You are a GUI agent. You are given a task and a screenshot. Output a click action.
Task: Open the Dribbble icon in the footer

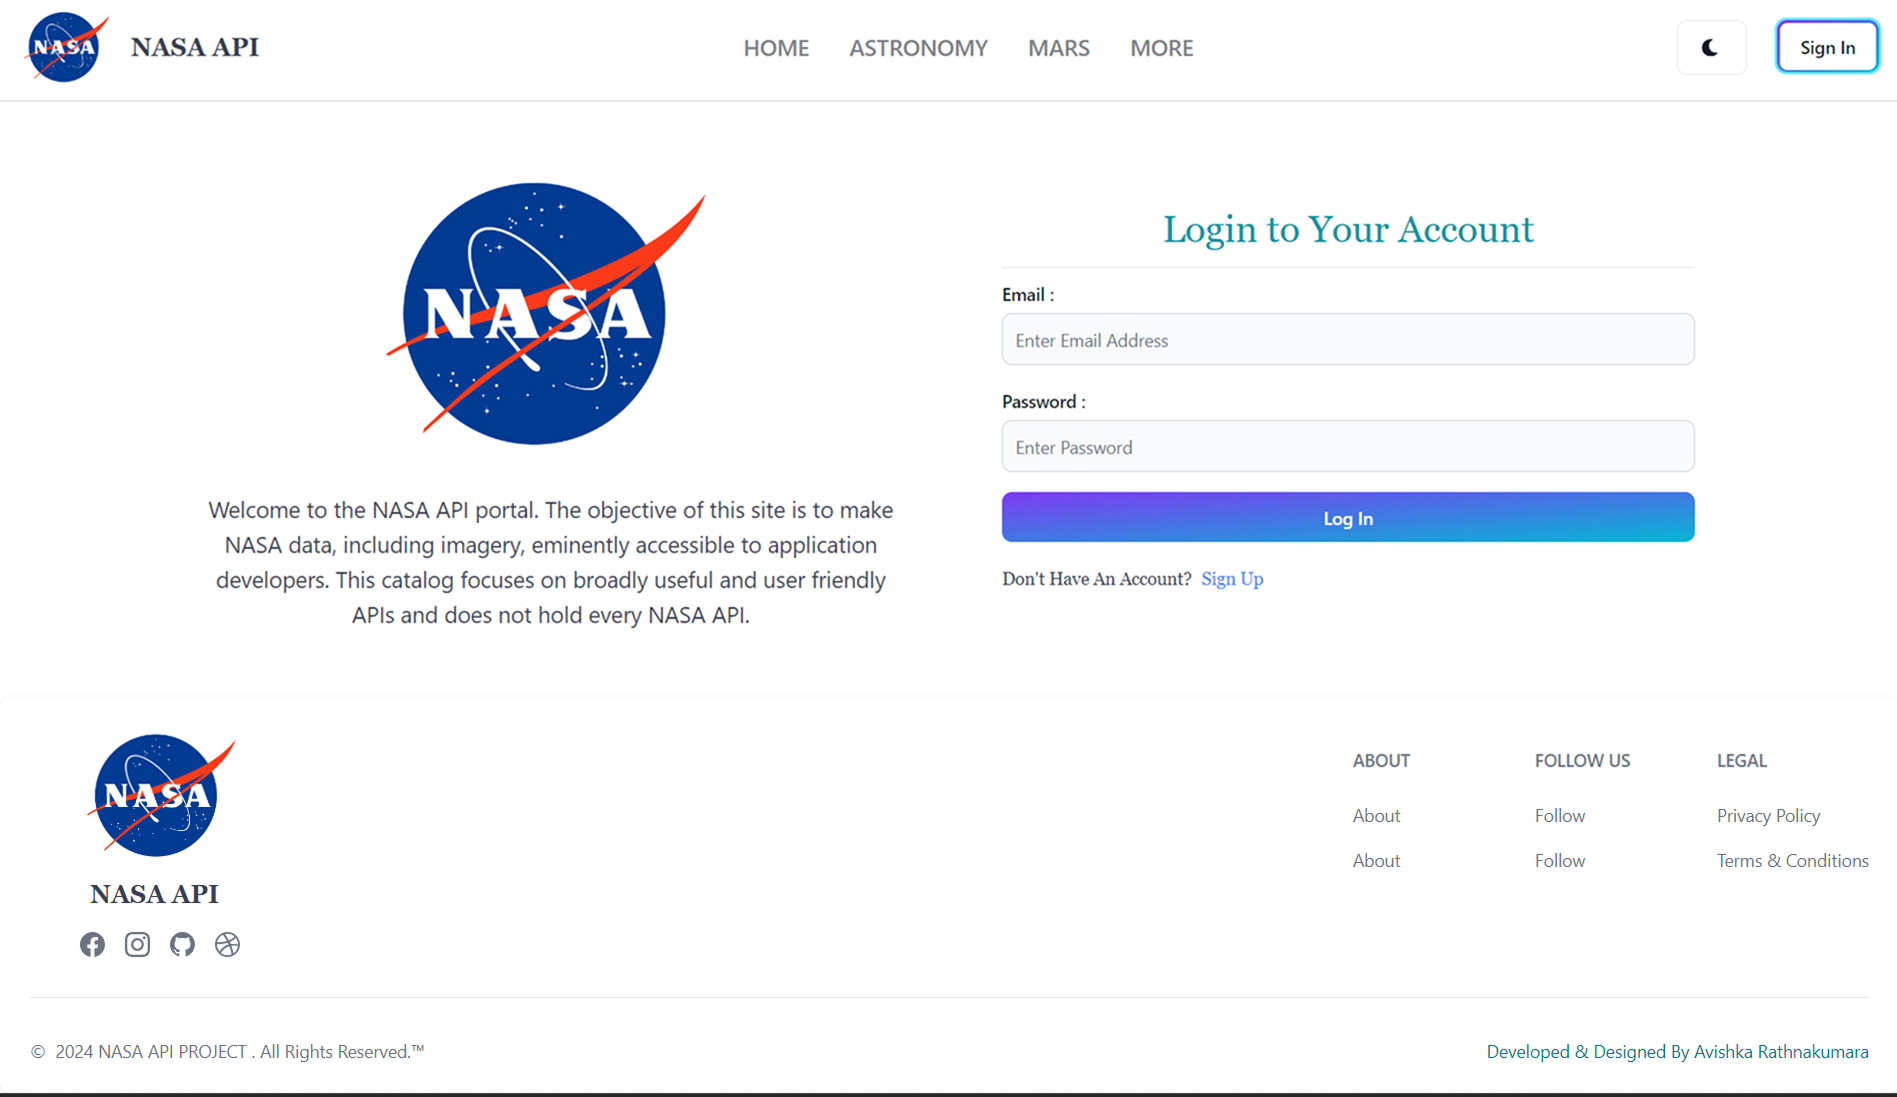pos(227,944)
